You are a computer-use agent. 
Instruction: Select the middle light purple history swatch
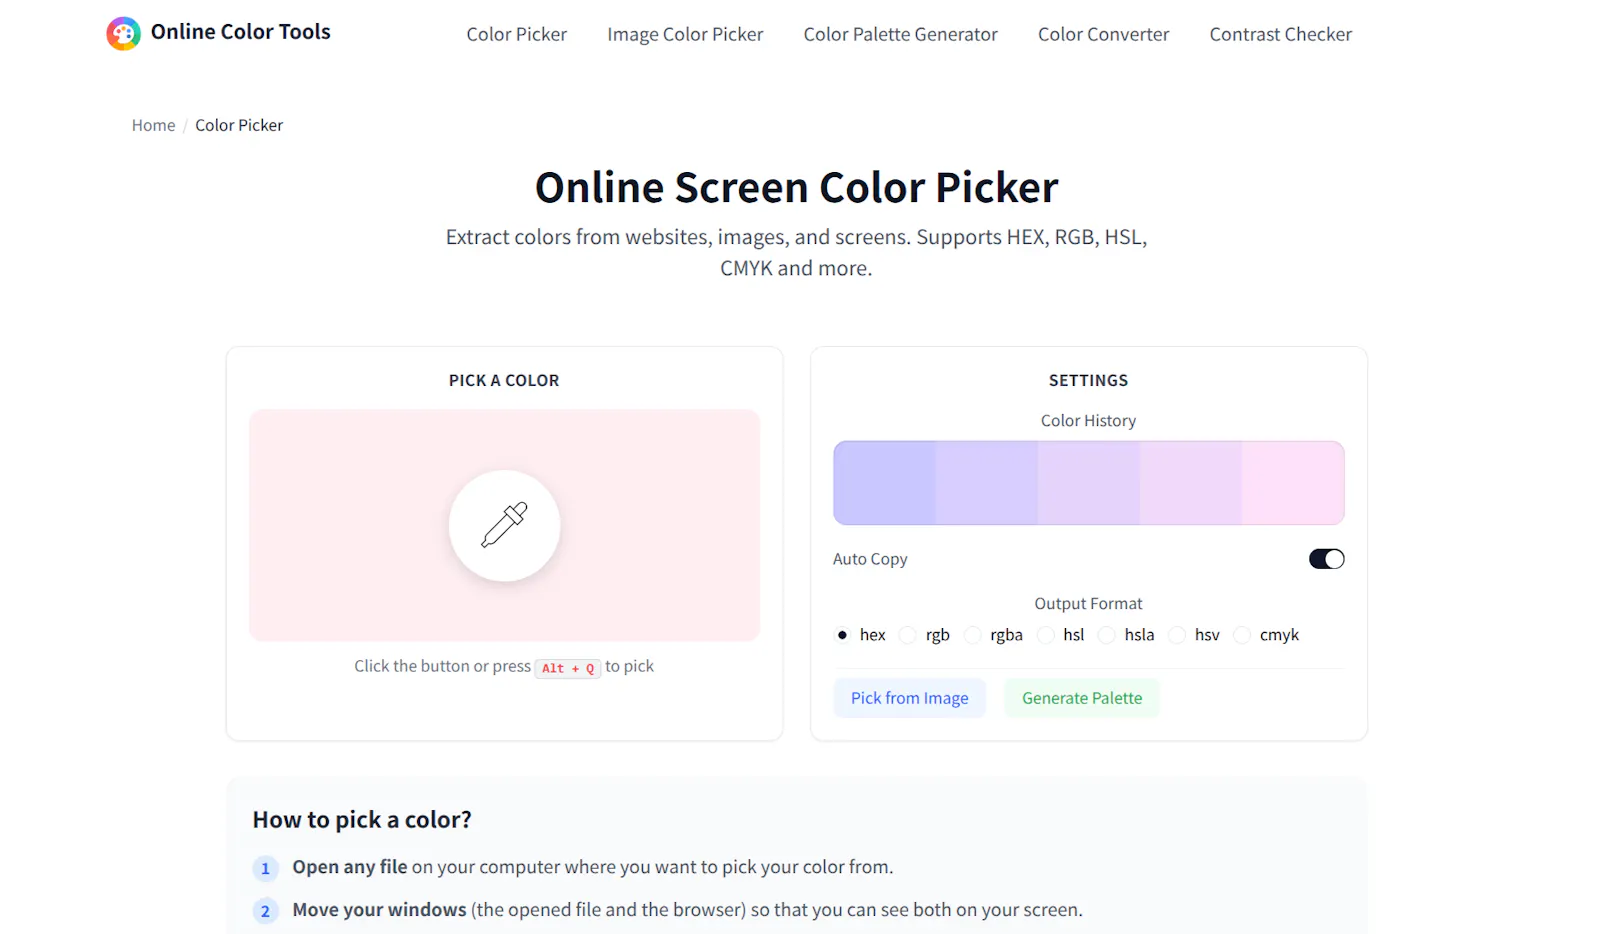click(x=1089, y=483)
